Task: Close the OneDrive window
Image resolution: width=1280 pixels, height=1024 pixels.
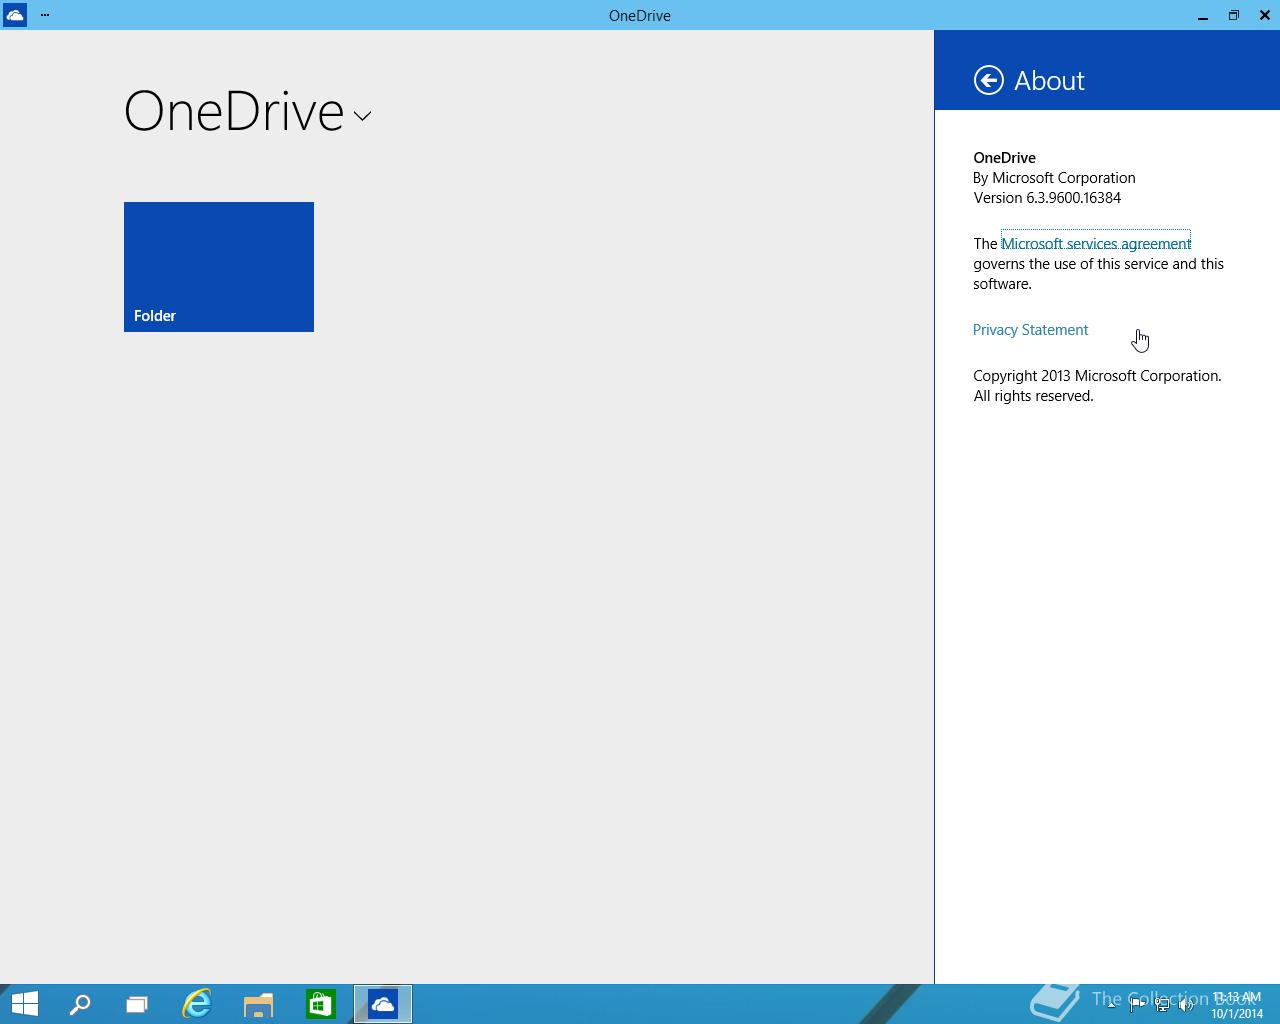Action: (x=1265, y=15)
